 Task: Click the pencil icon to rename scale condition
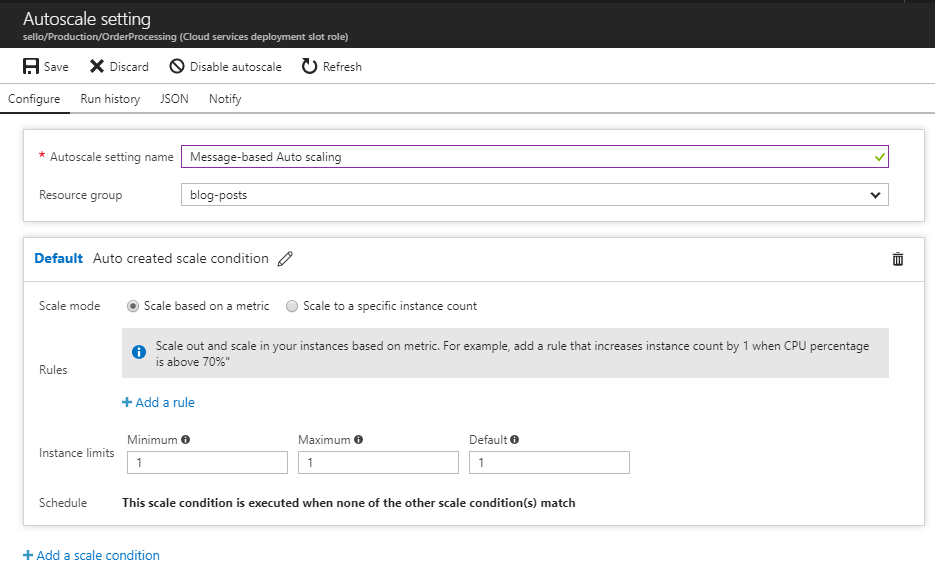click(285, 259)
